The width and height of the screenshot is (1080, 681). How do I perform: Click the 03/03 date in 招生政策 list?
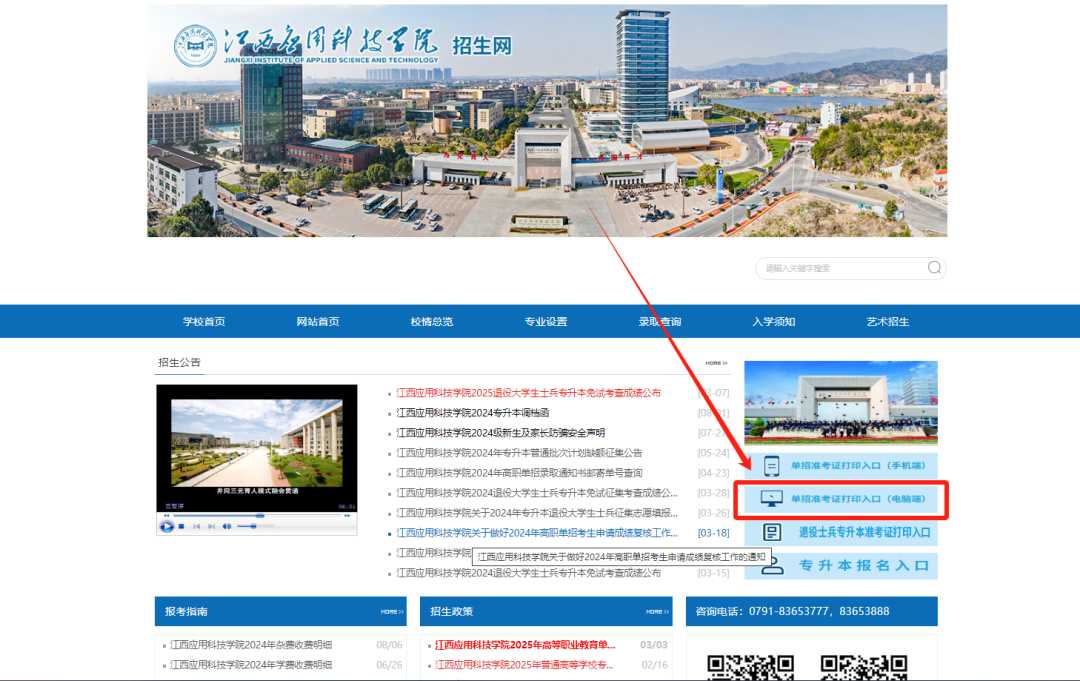coord(654,645)
